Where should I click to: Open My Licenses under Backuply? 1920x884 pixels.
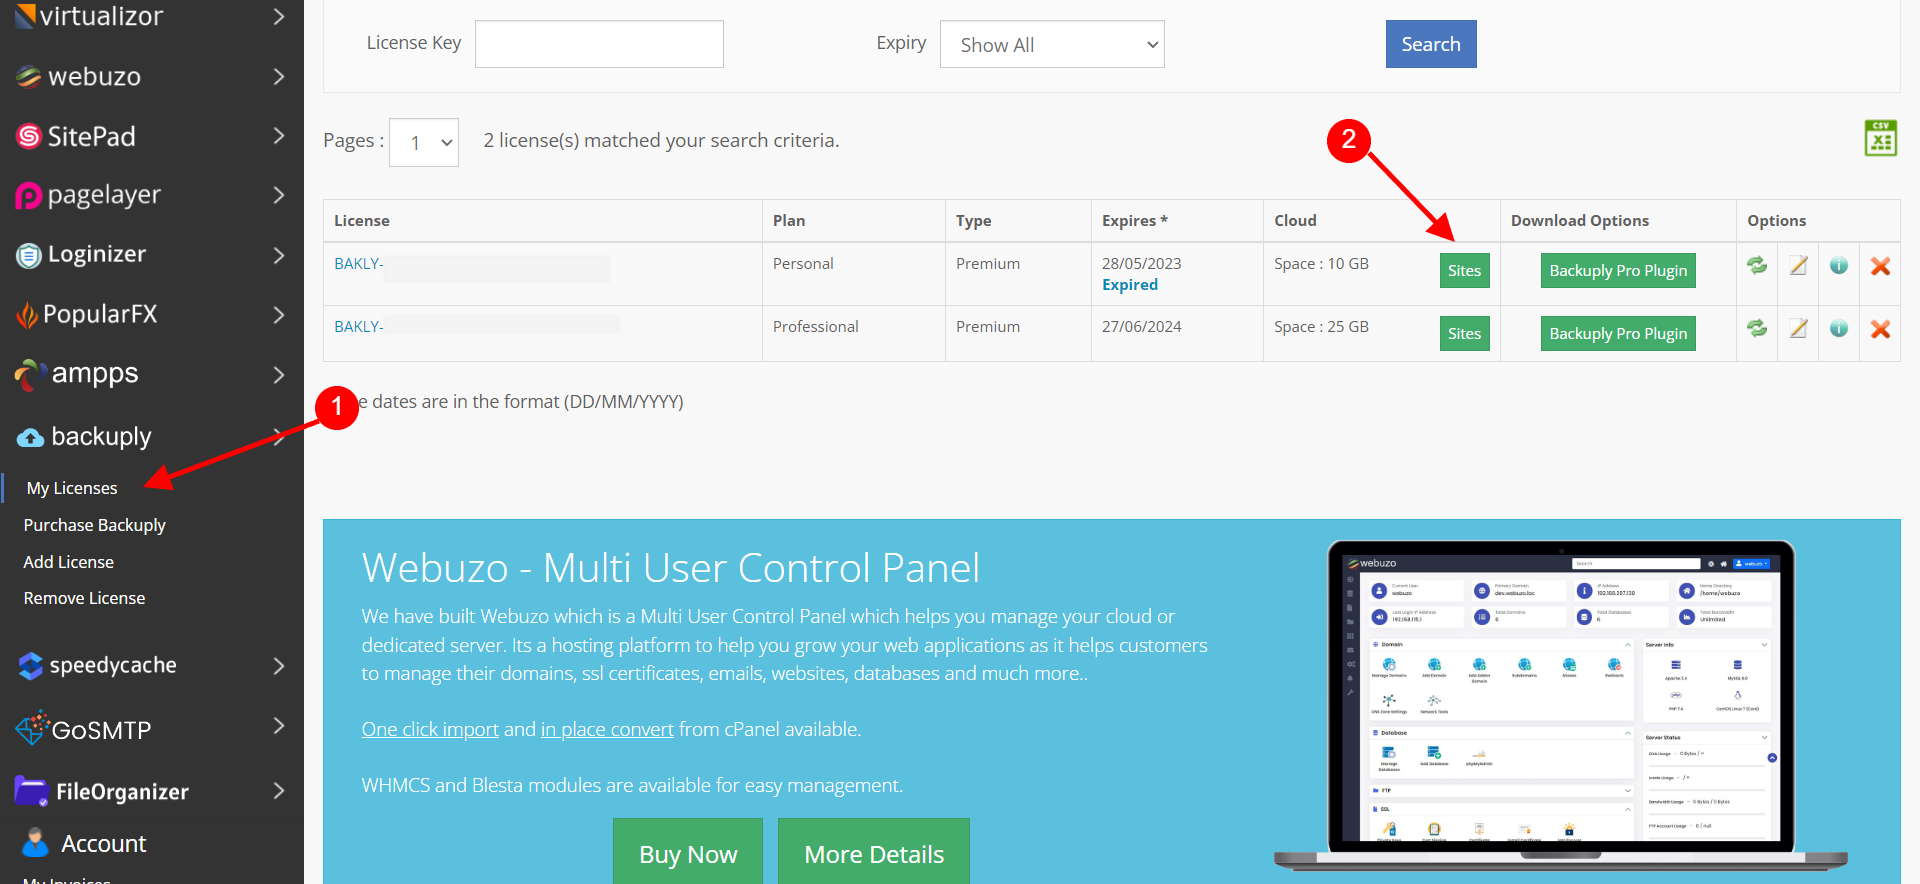click(72, 488)
